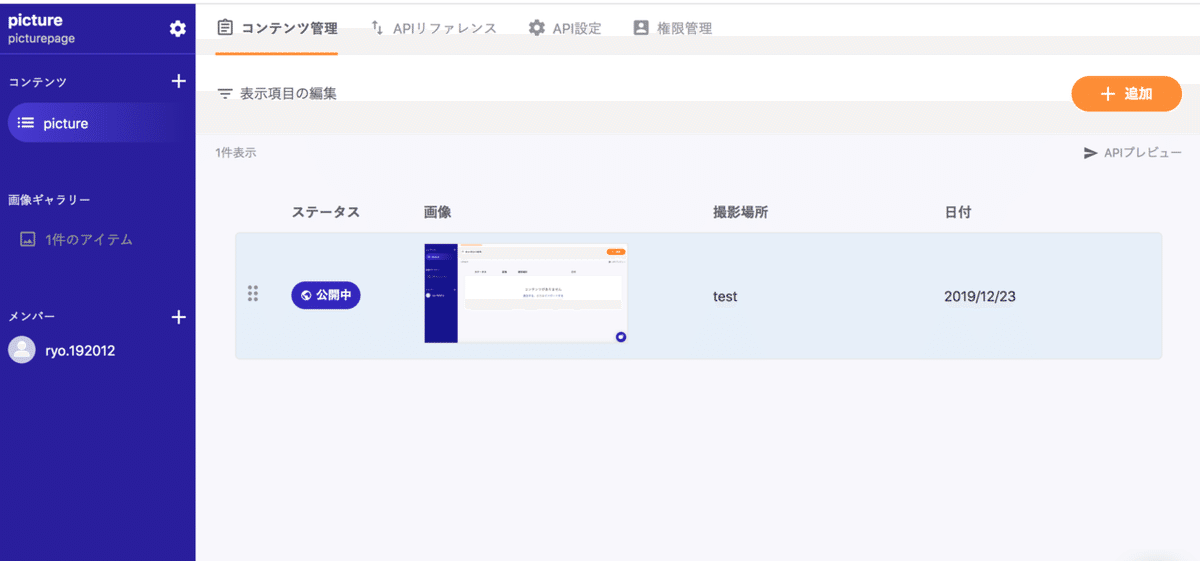Click the 公開中 status badge
Image resolution: width=1200 pixels, height=561 pixels.
pyautogui.click(x=326, y=295)
